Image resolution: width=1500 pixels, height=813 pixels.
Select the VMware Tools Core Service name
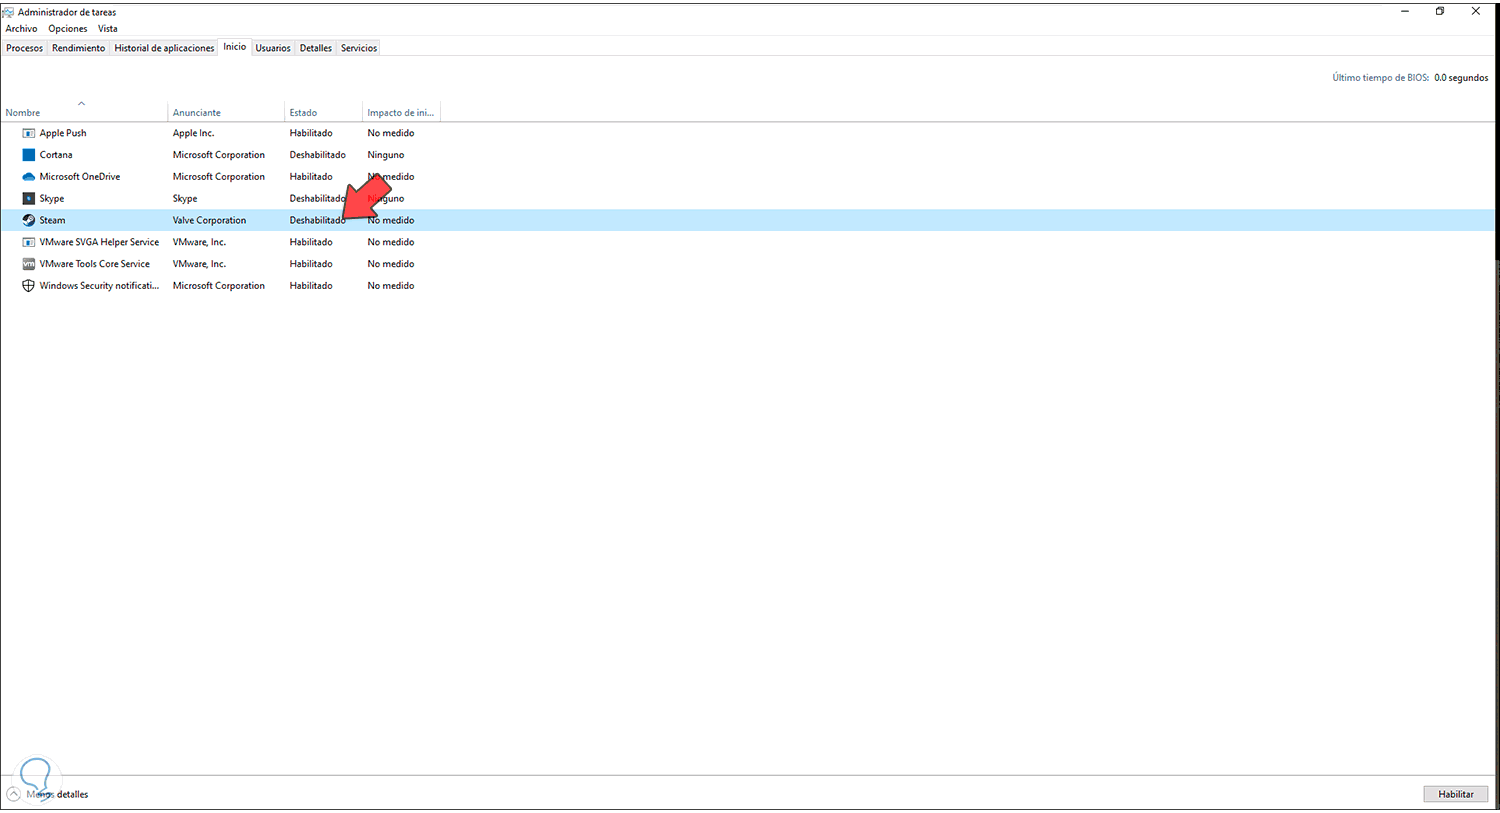[95, 264]
